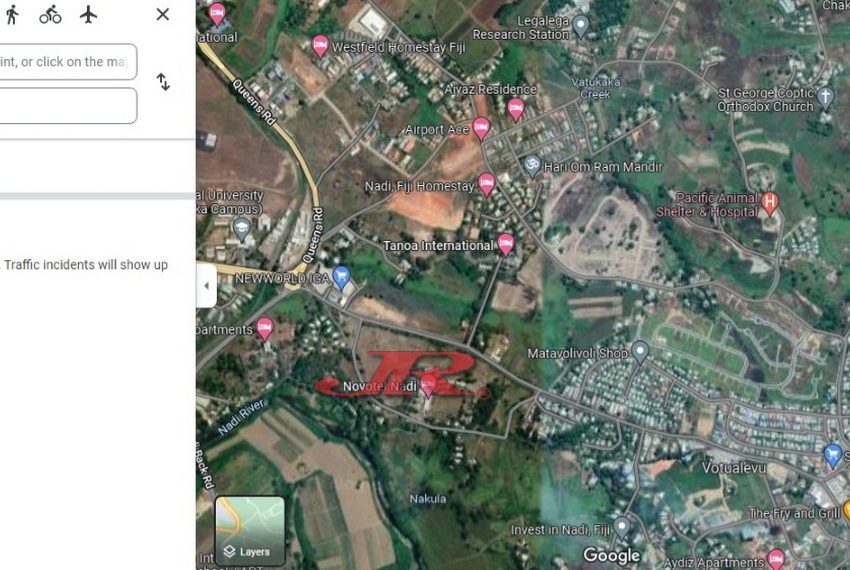Click Nadi, Fiji Homestay hotel pin
This screenshot has width=850, height=570.
click(x=486, y=184)
